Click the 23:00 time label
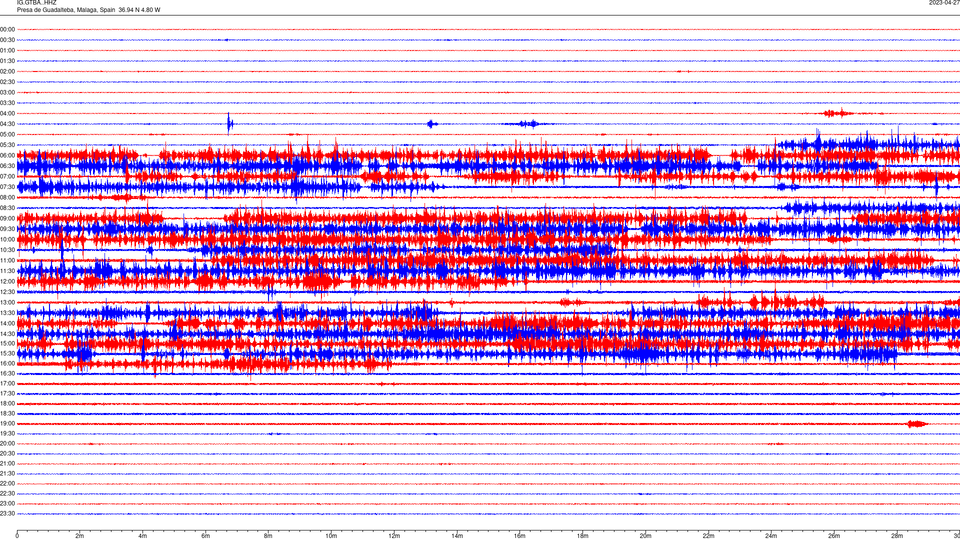This screenshot has height=540, width=960. [x=7, y=504]
